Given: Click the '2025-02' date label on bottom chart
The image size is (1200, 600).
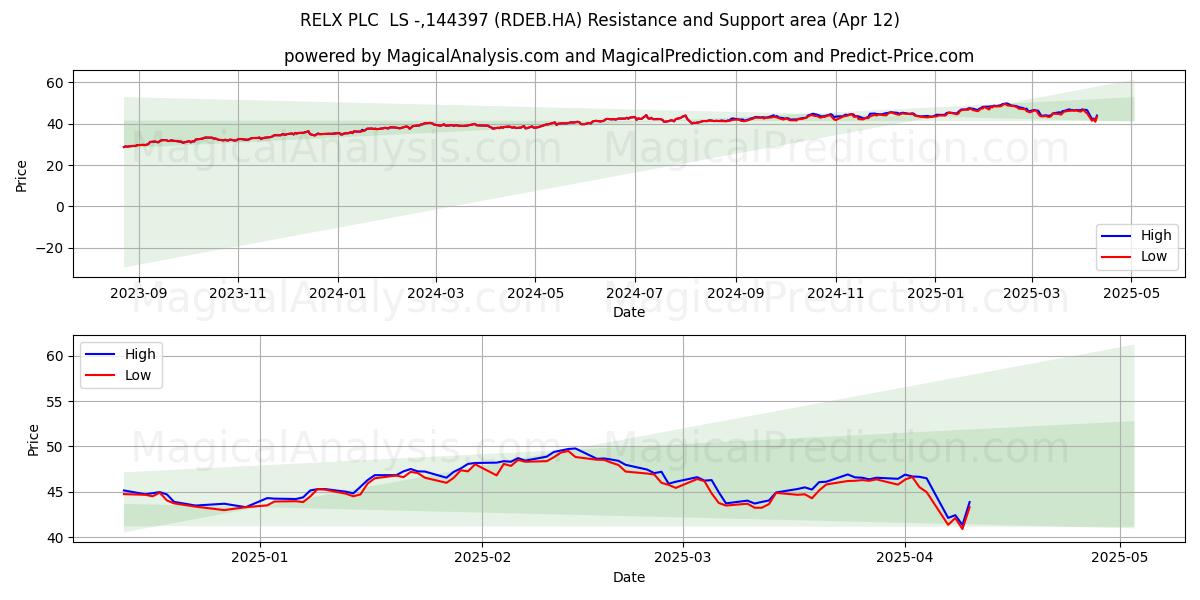Looking at the screenshot, I should click(x=482, y=559).
